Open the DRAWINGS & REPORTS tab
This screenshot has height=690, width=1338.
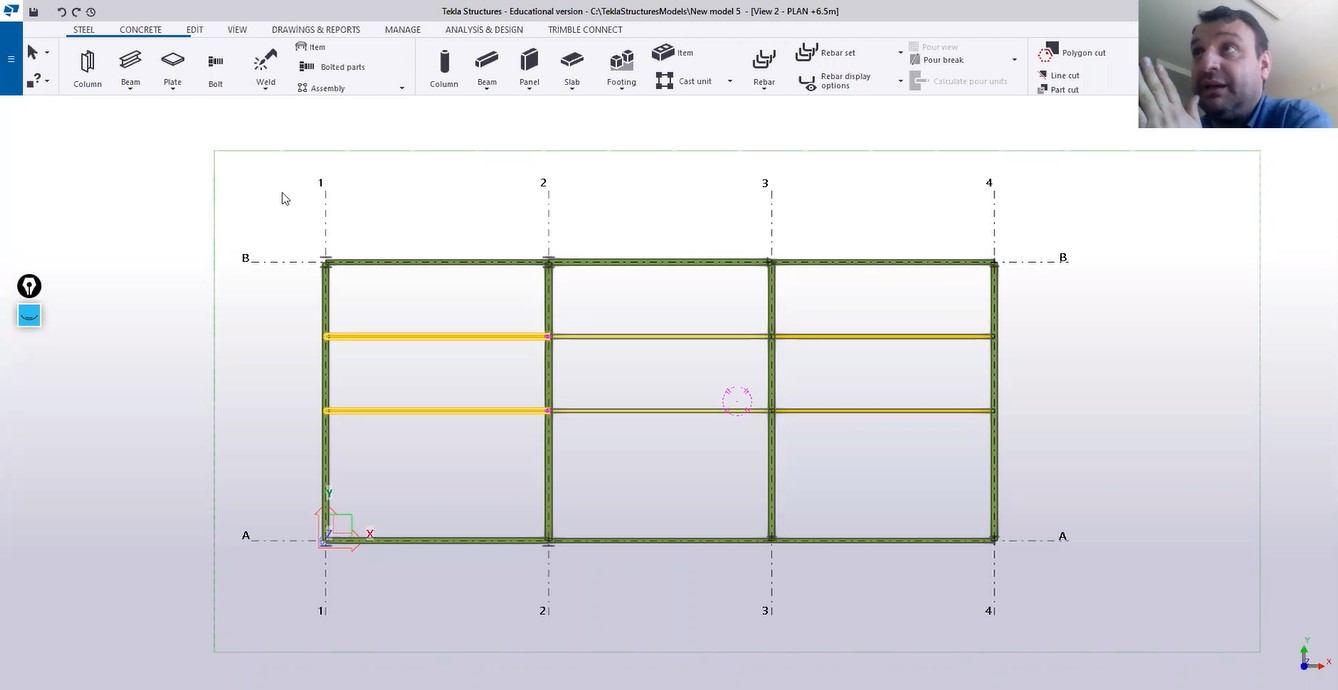[316, 29]
